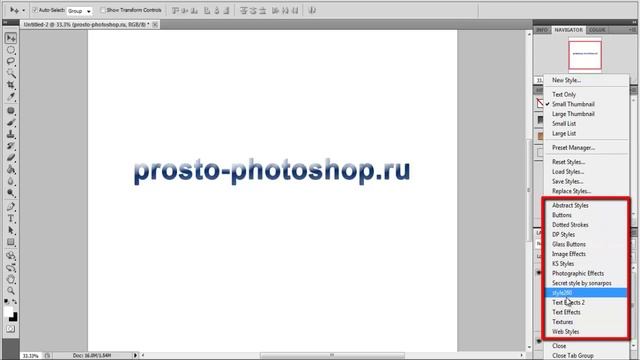The image size is (640, 360).
Task: Select the 3D Orbit tool
Action: (x=11, y=268)
